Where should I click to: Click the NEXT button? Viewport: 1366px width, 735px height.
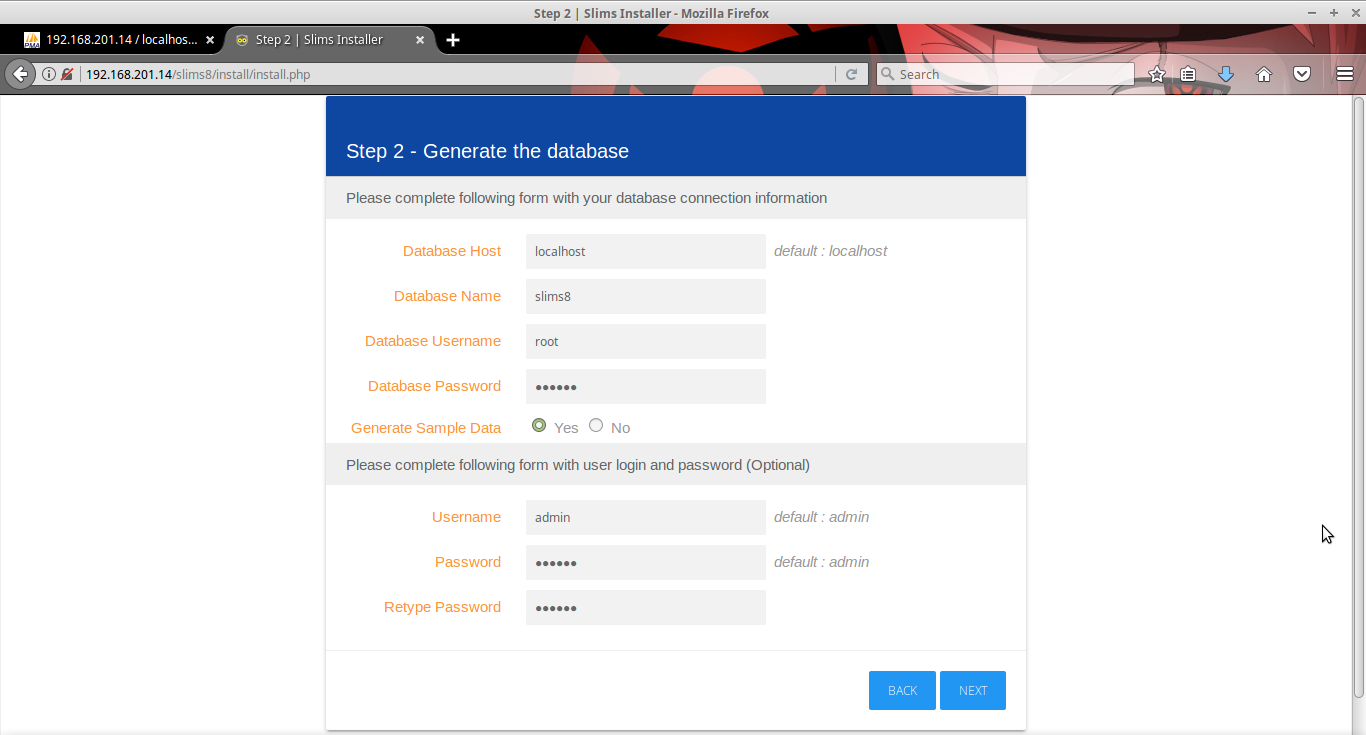coord(973,691)
